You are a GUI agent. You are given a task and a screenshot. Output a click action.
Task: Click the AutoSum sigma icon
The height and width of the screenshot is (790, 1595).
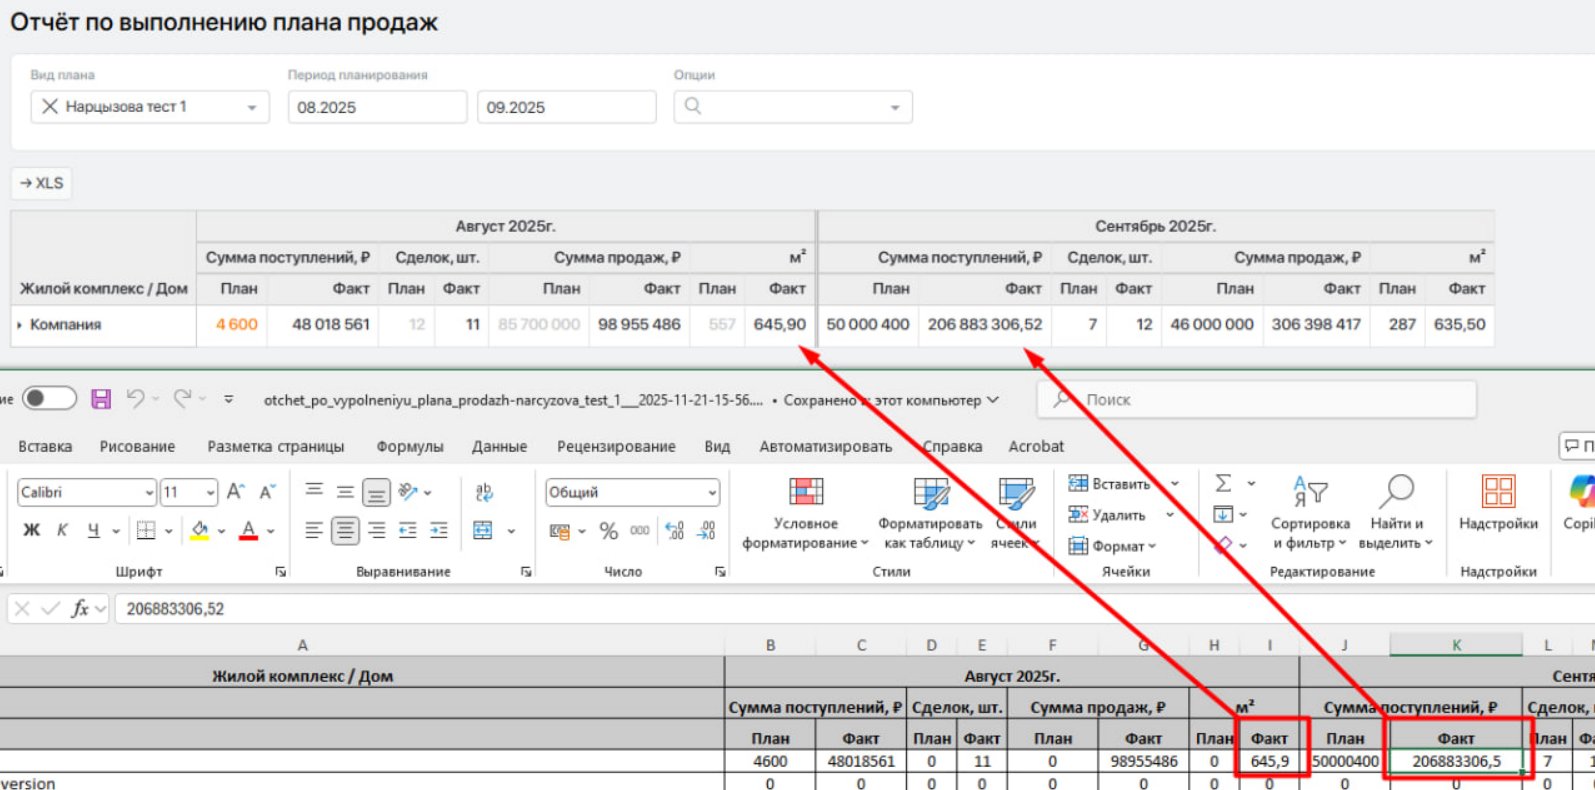[1223, 484]
